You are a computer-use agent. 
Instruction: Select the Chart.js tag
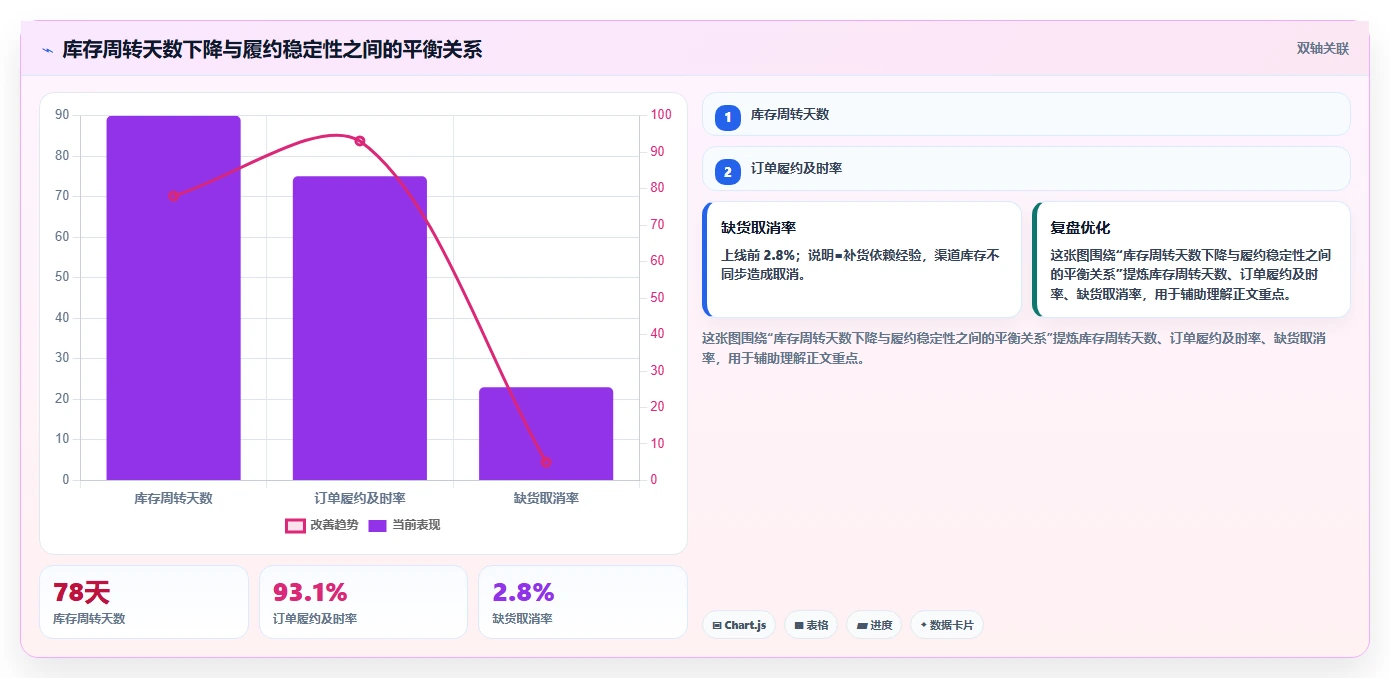coord(739,625)
